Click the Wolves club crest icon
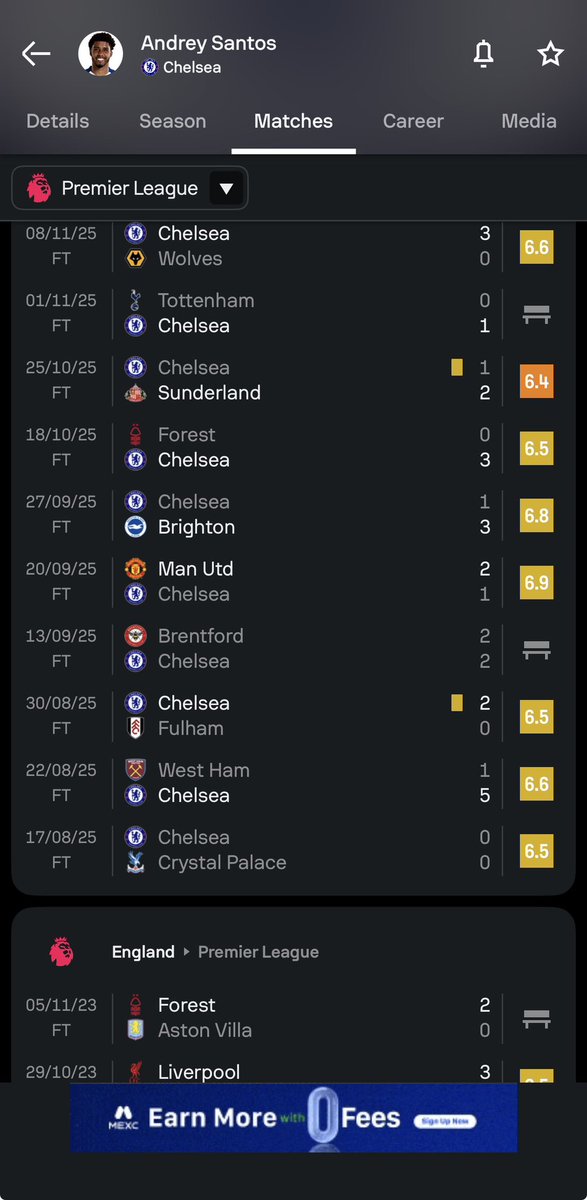This screenshot has width=587, height=1200. (x=135, y=259)
